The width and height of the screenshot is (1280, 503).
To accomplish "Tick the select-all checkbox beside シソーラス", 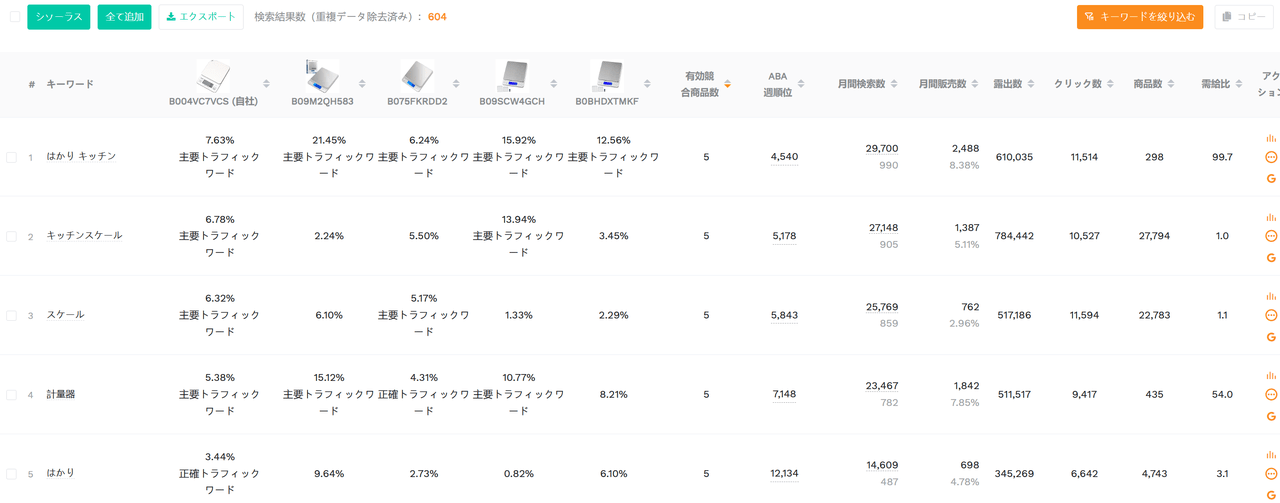I will 15,16.
